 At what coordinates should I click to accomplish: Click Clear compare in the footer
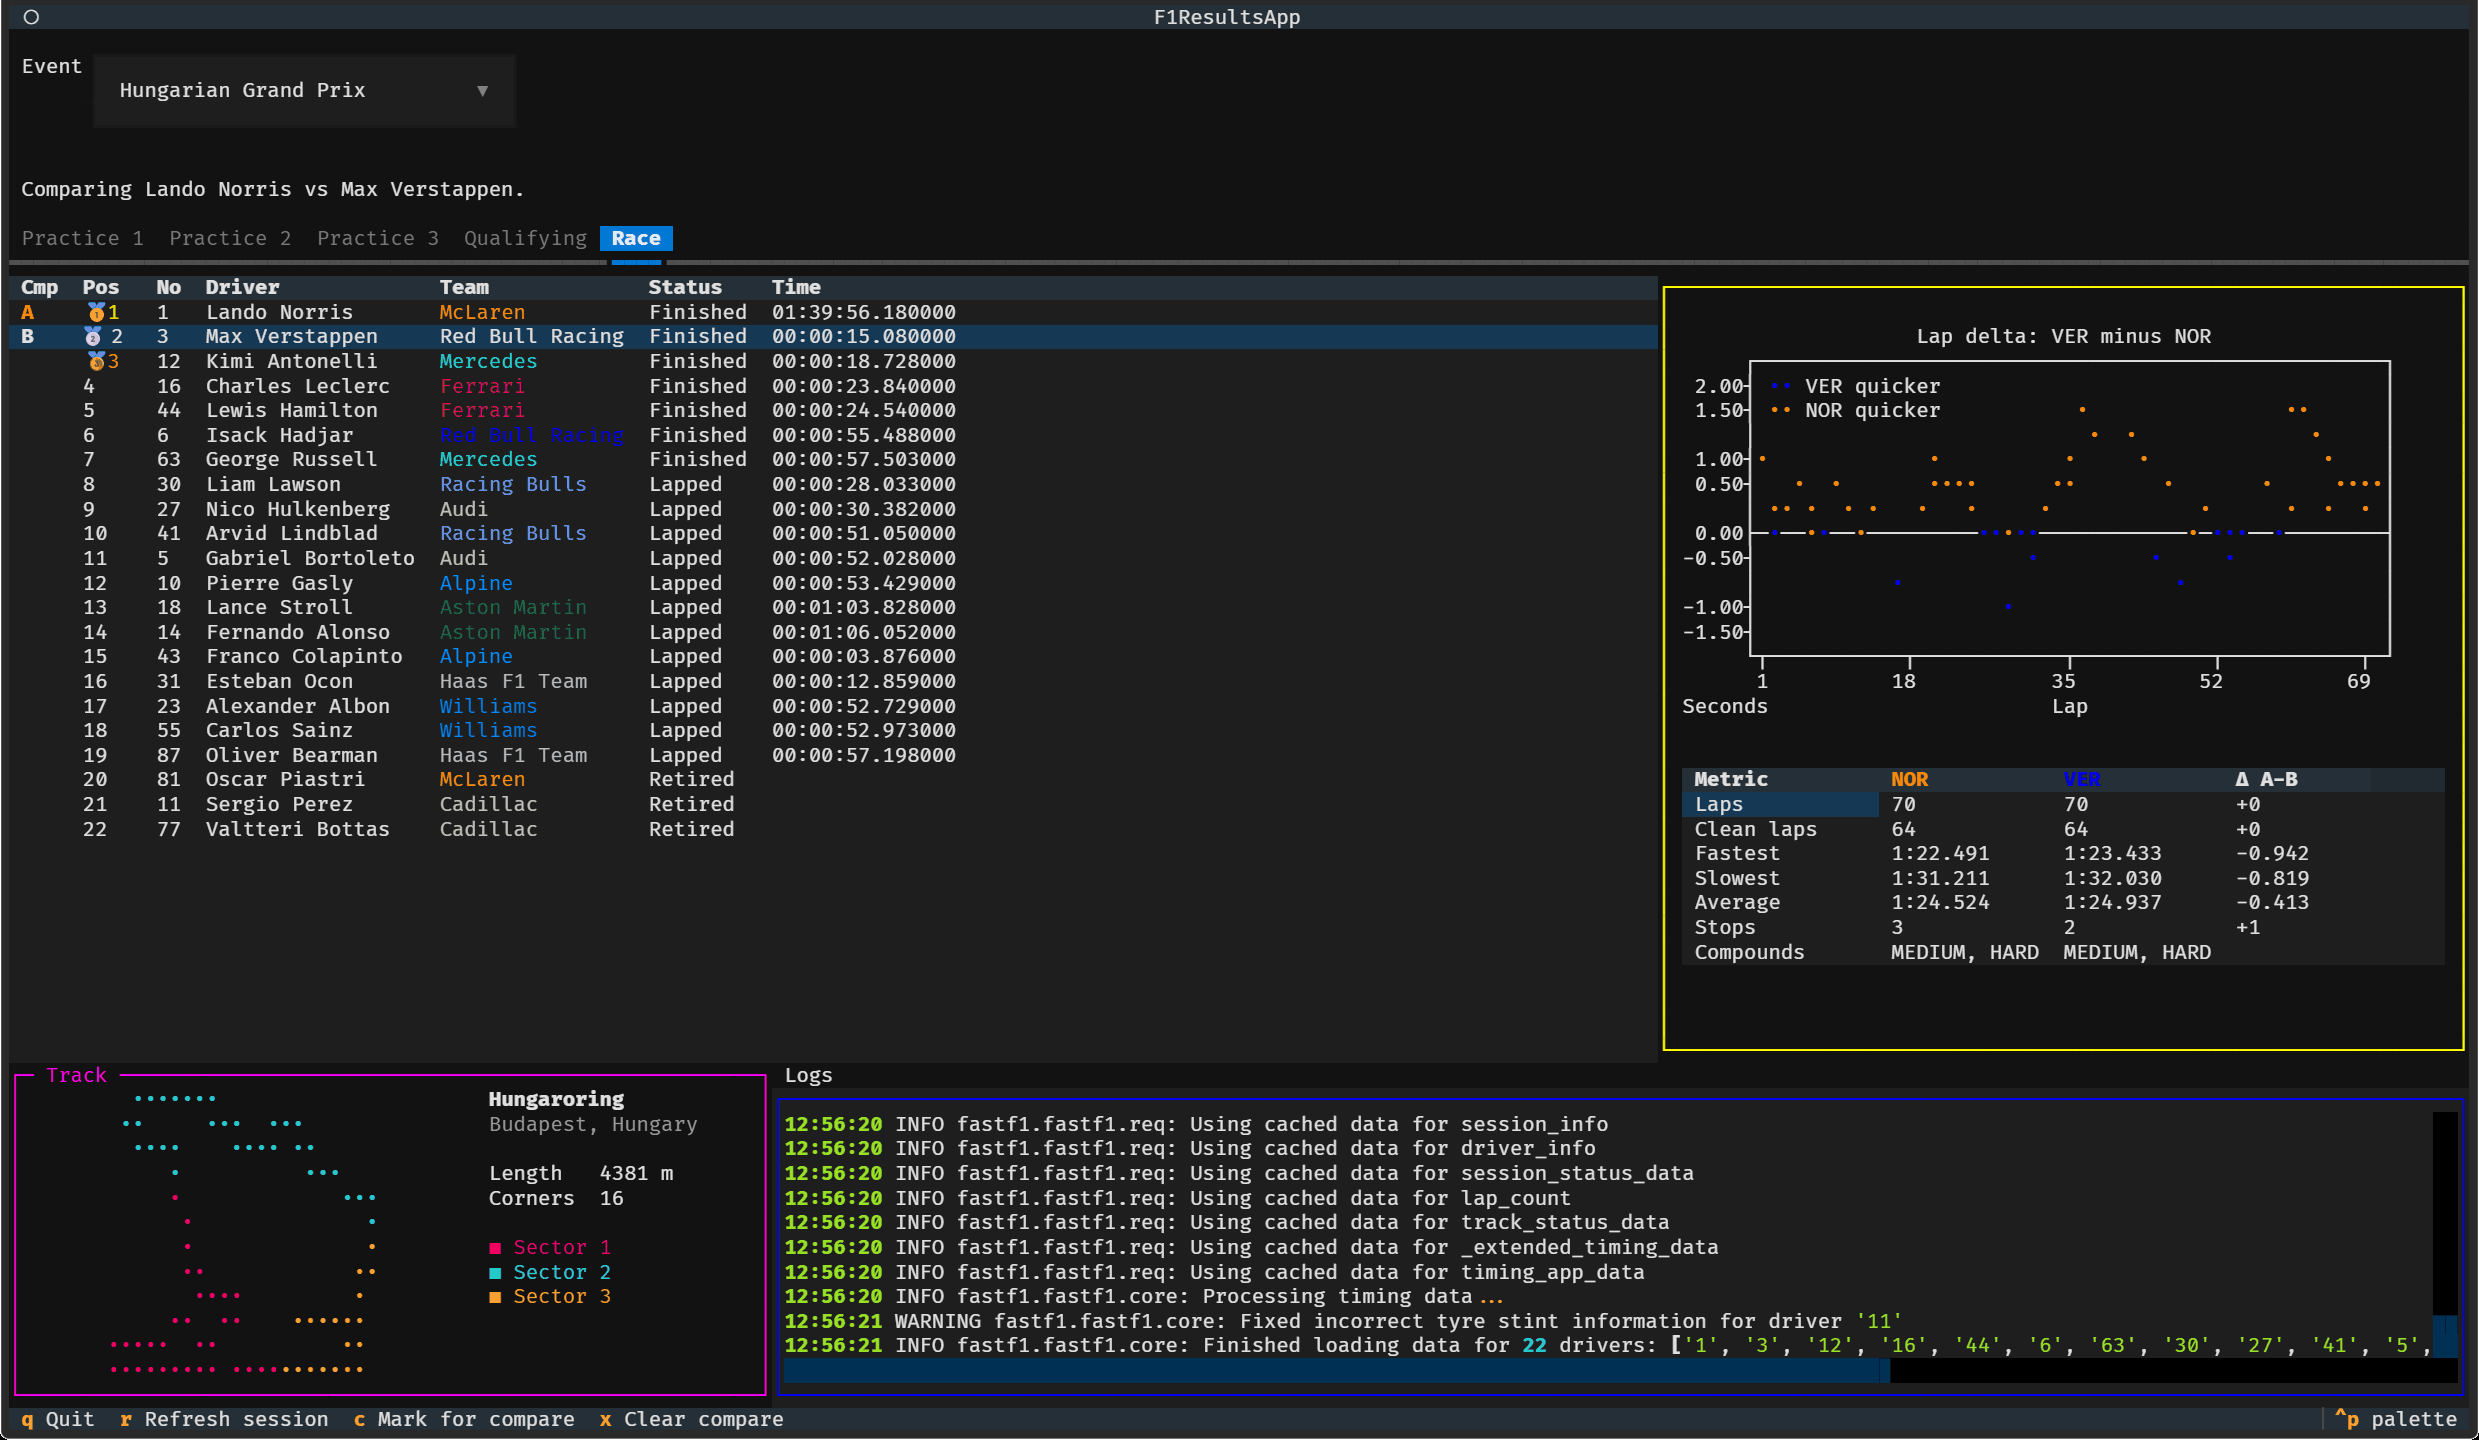(x=692, y=1419)
